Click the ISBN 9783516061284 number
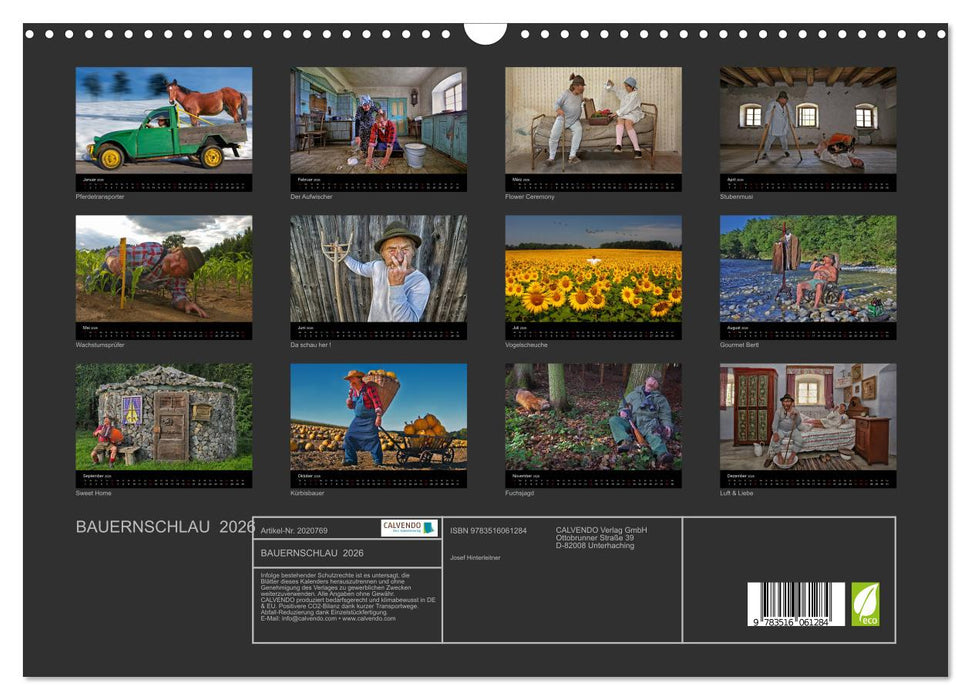 [x=488, y=531]
